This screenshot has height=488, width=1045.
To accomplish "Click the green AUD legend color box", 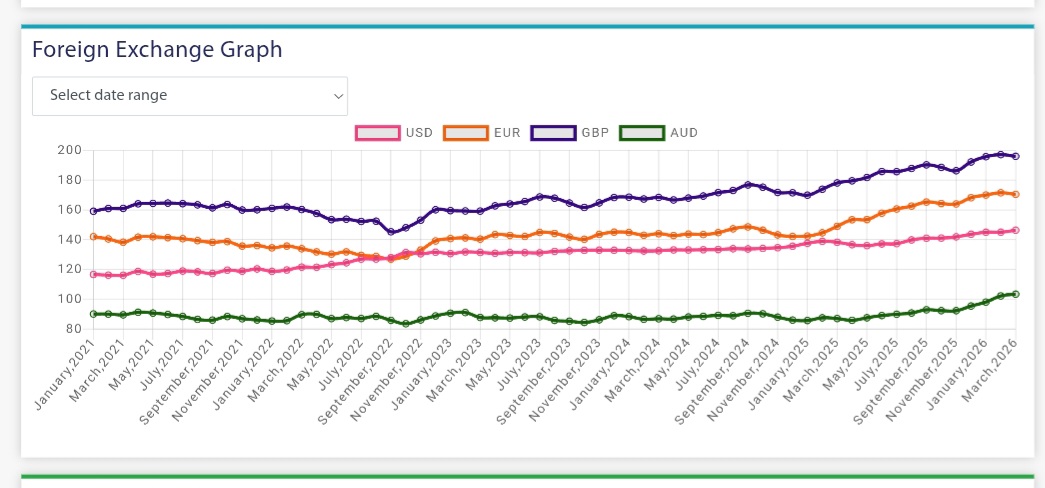I will 642,133.
